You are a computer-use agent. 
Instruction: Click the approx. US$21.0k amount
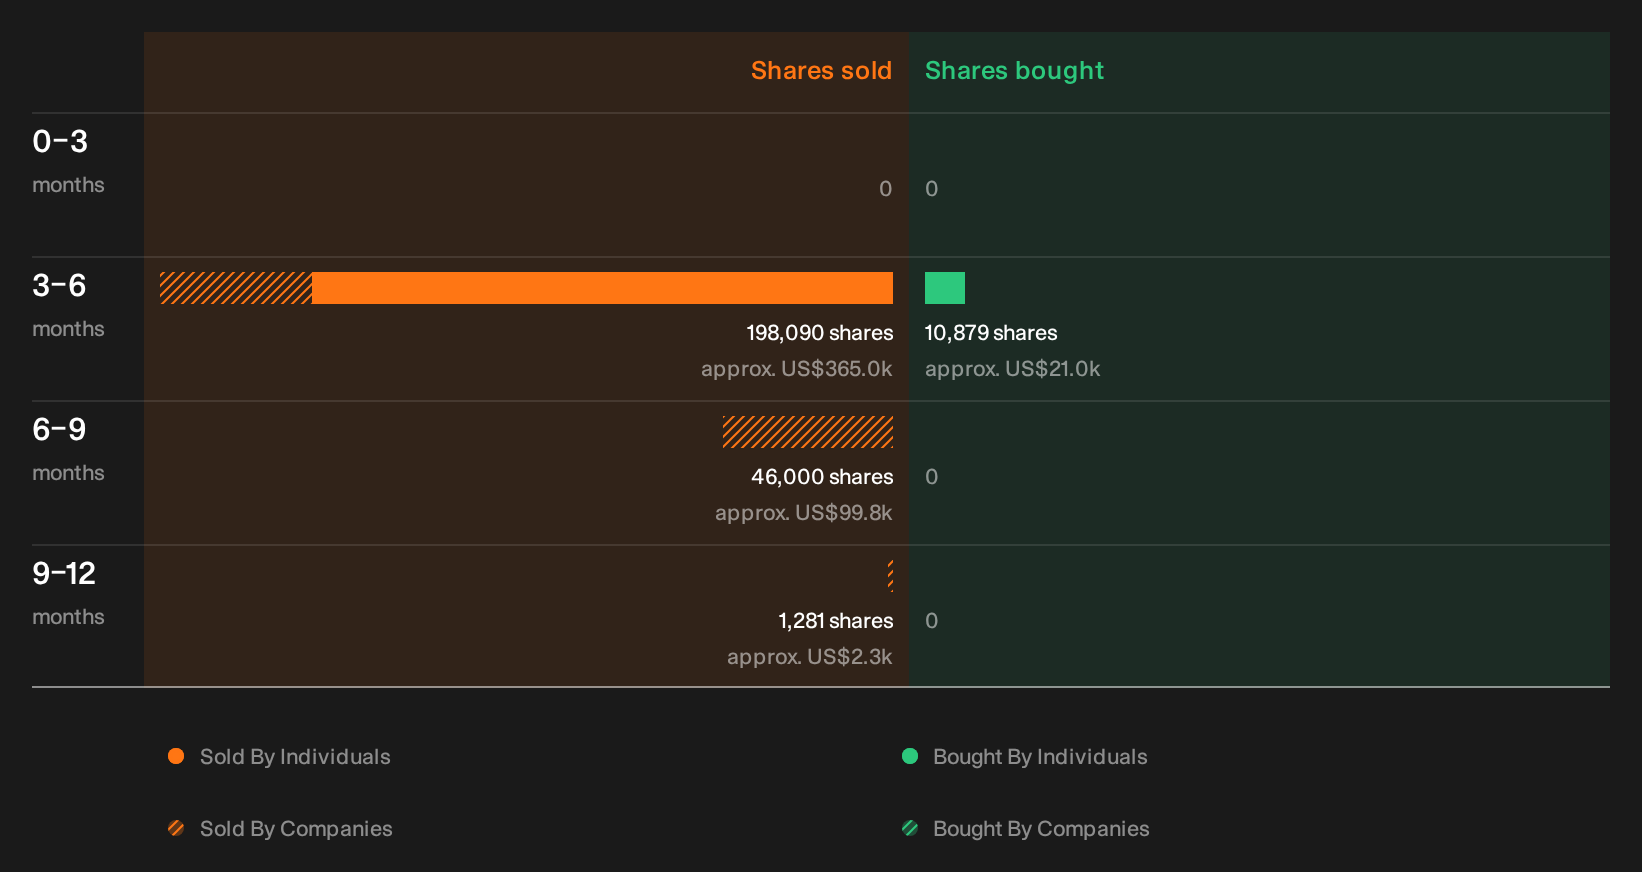click(1012, 369)
